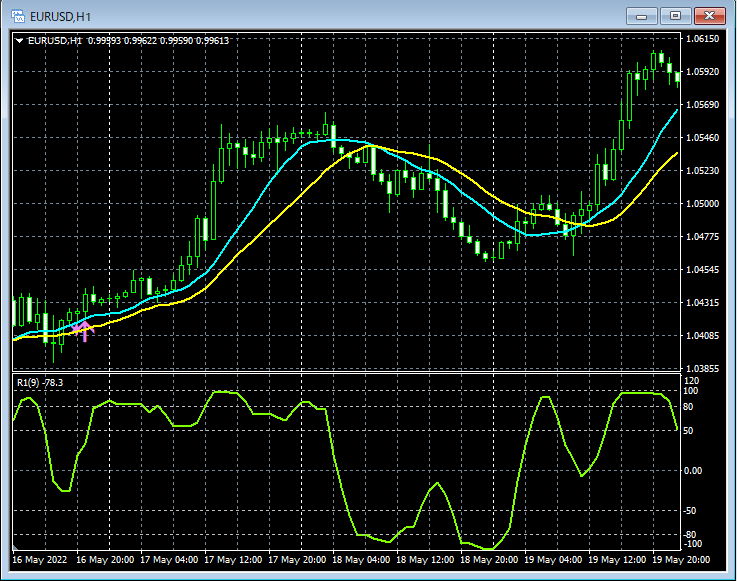Click the 17 May 12:00 time label
This screenshot has height=581, width=738.
233,560
